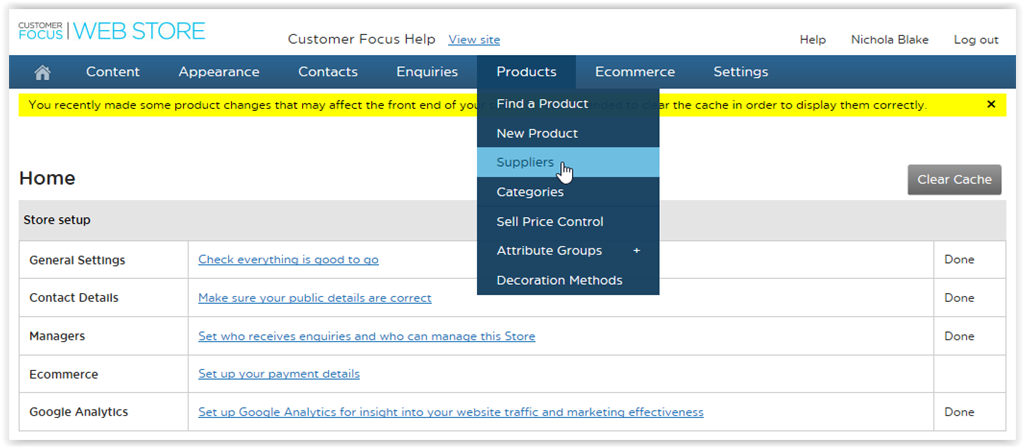Dismiss the yellow cache warning banner

click(991, 104)
